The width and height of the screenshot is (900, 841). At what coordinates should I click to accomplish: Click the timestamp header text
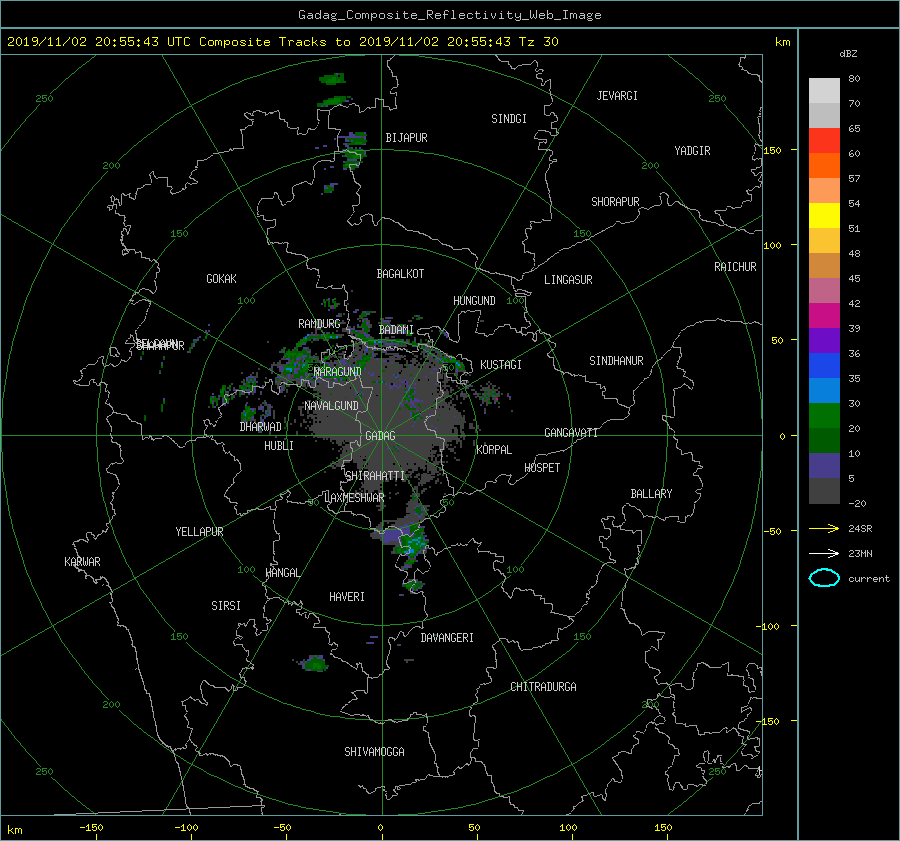[x=282, y=42]
